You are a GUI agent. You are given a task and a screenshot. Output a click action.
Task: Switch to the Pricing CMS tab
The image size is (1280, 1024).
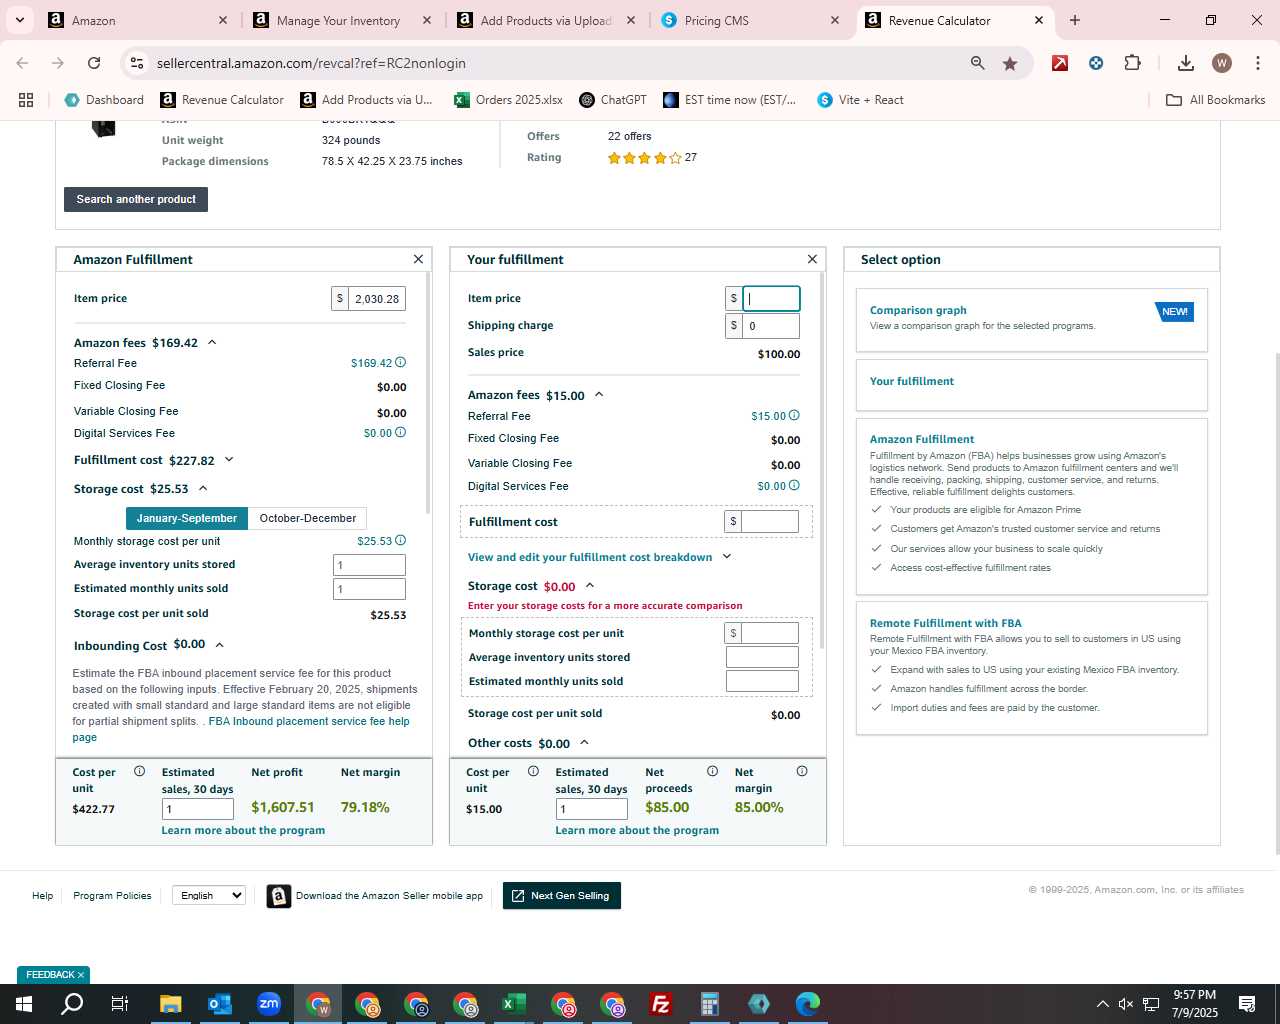750,20
